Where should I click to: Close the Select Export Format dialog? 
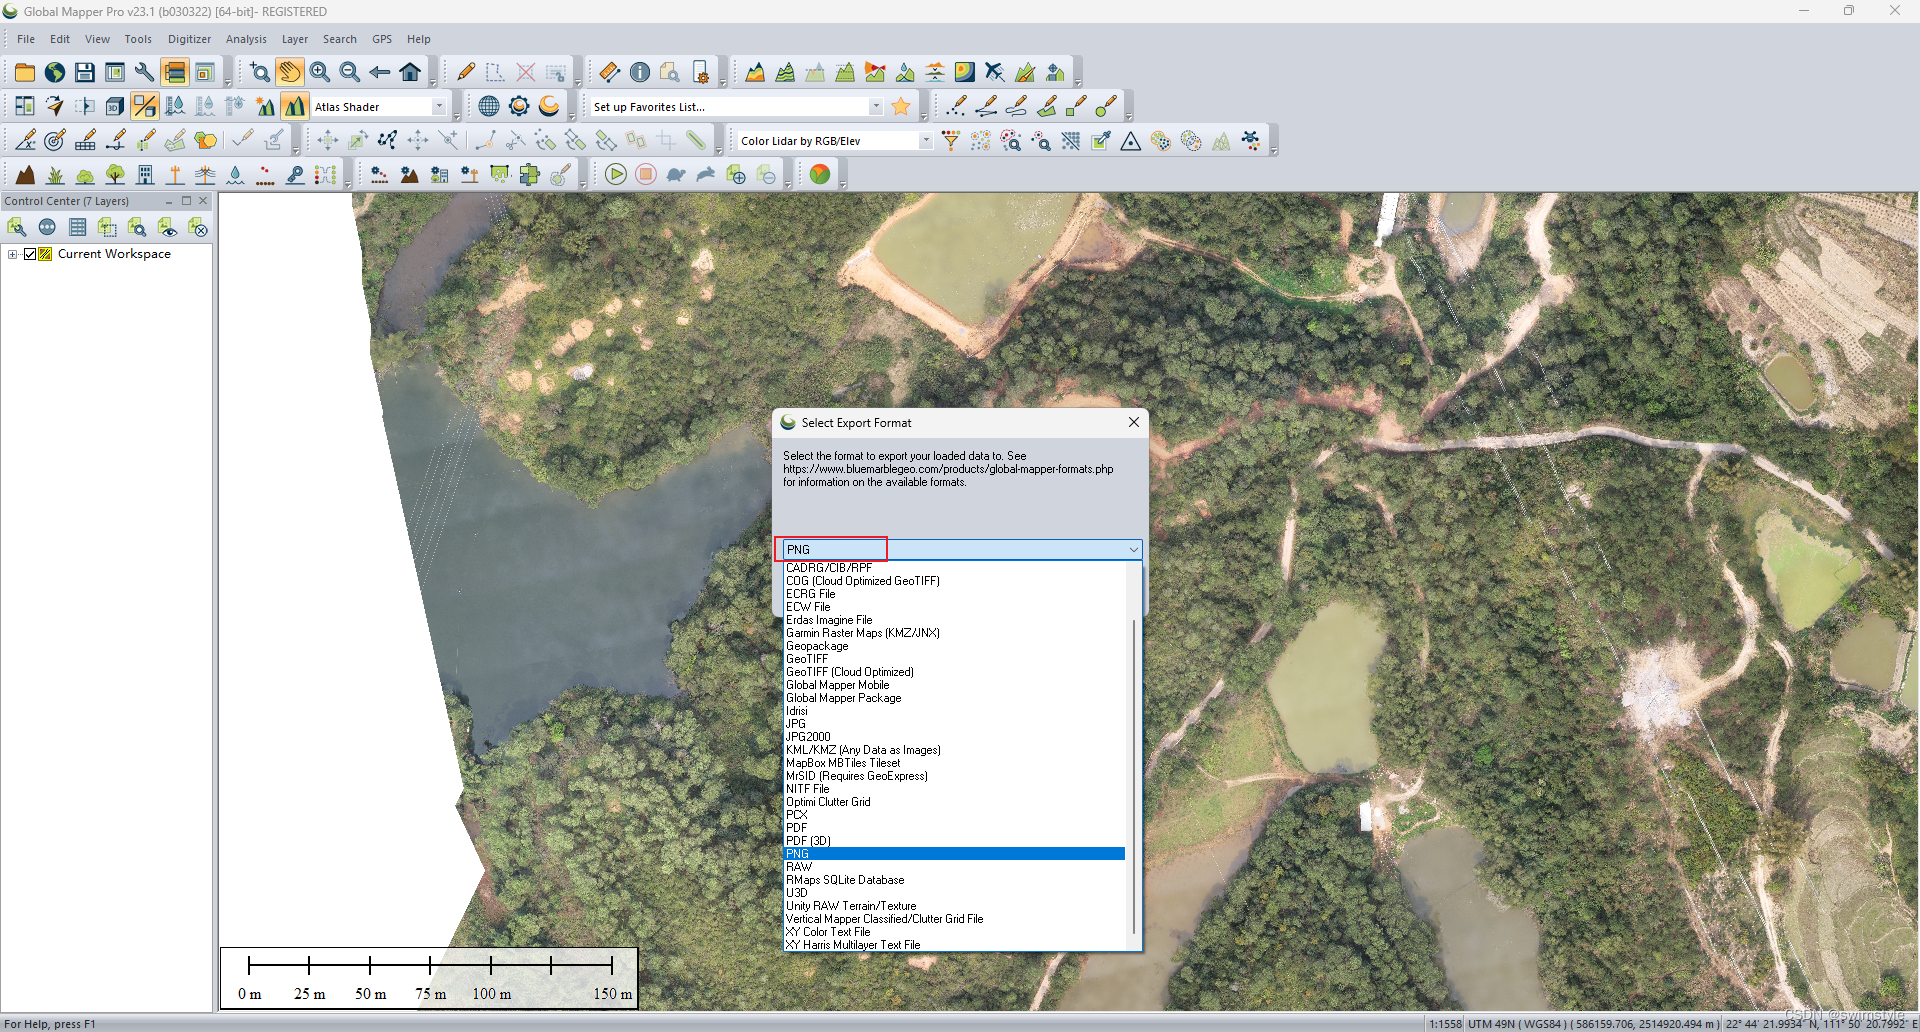click(1133, 422)
